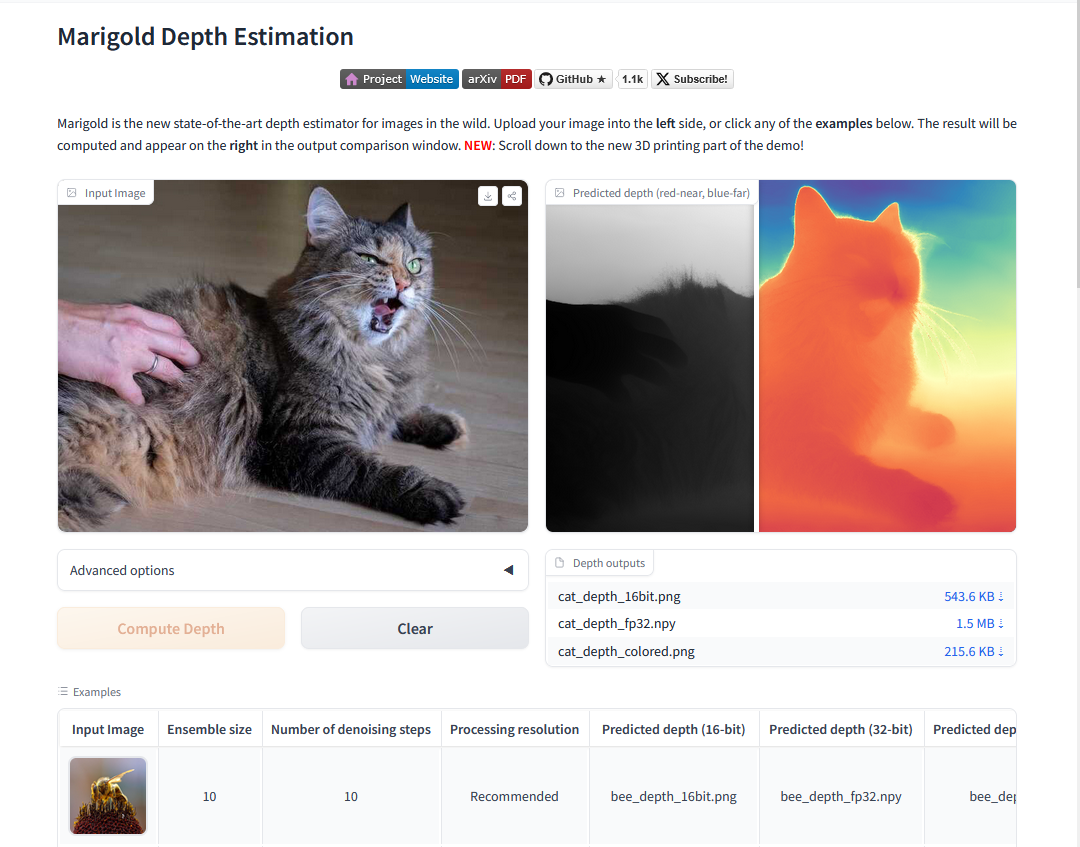Click the Depth outputs file icon
Image resolution: width=1080 pixels, height=847 pixels.
tap(560, 563)
